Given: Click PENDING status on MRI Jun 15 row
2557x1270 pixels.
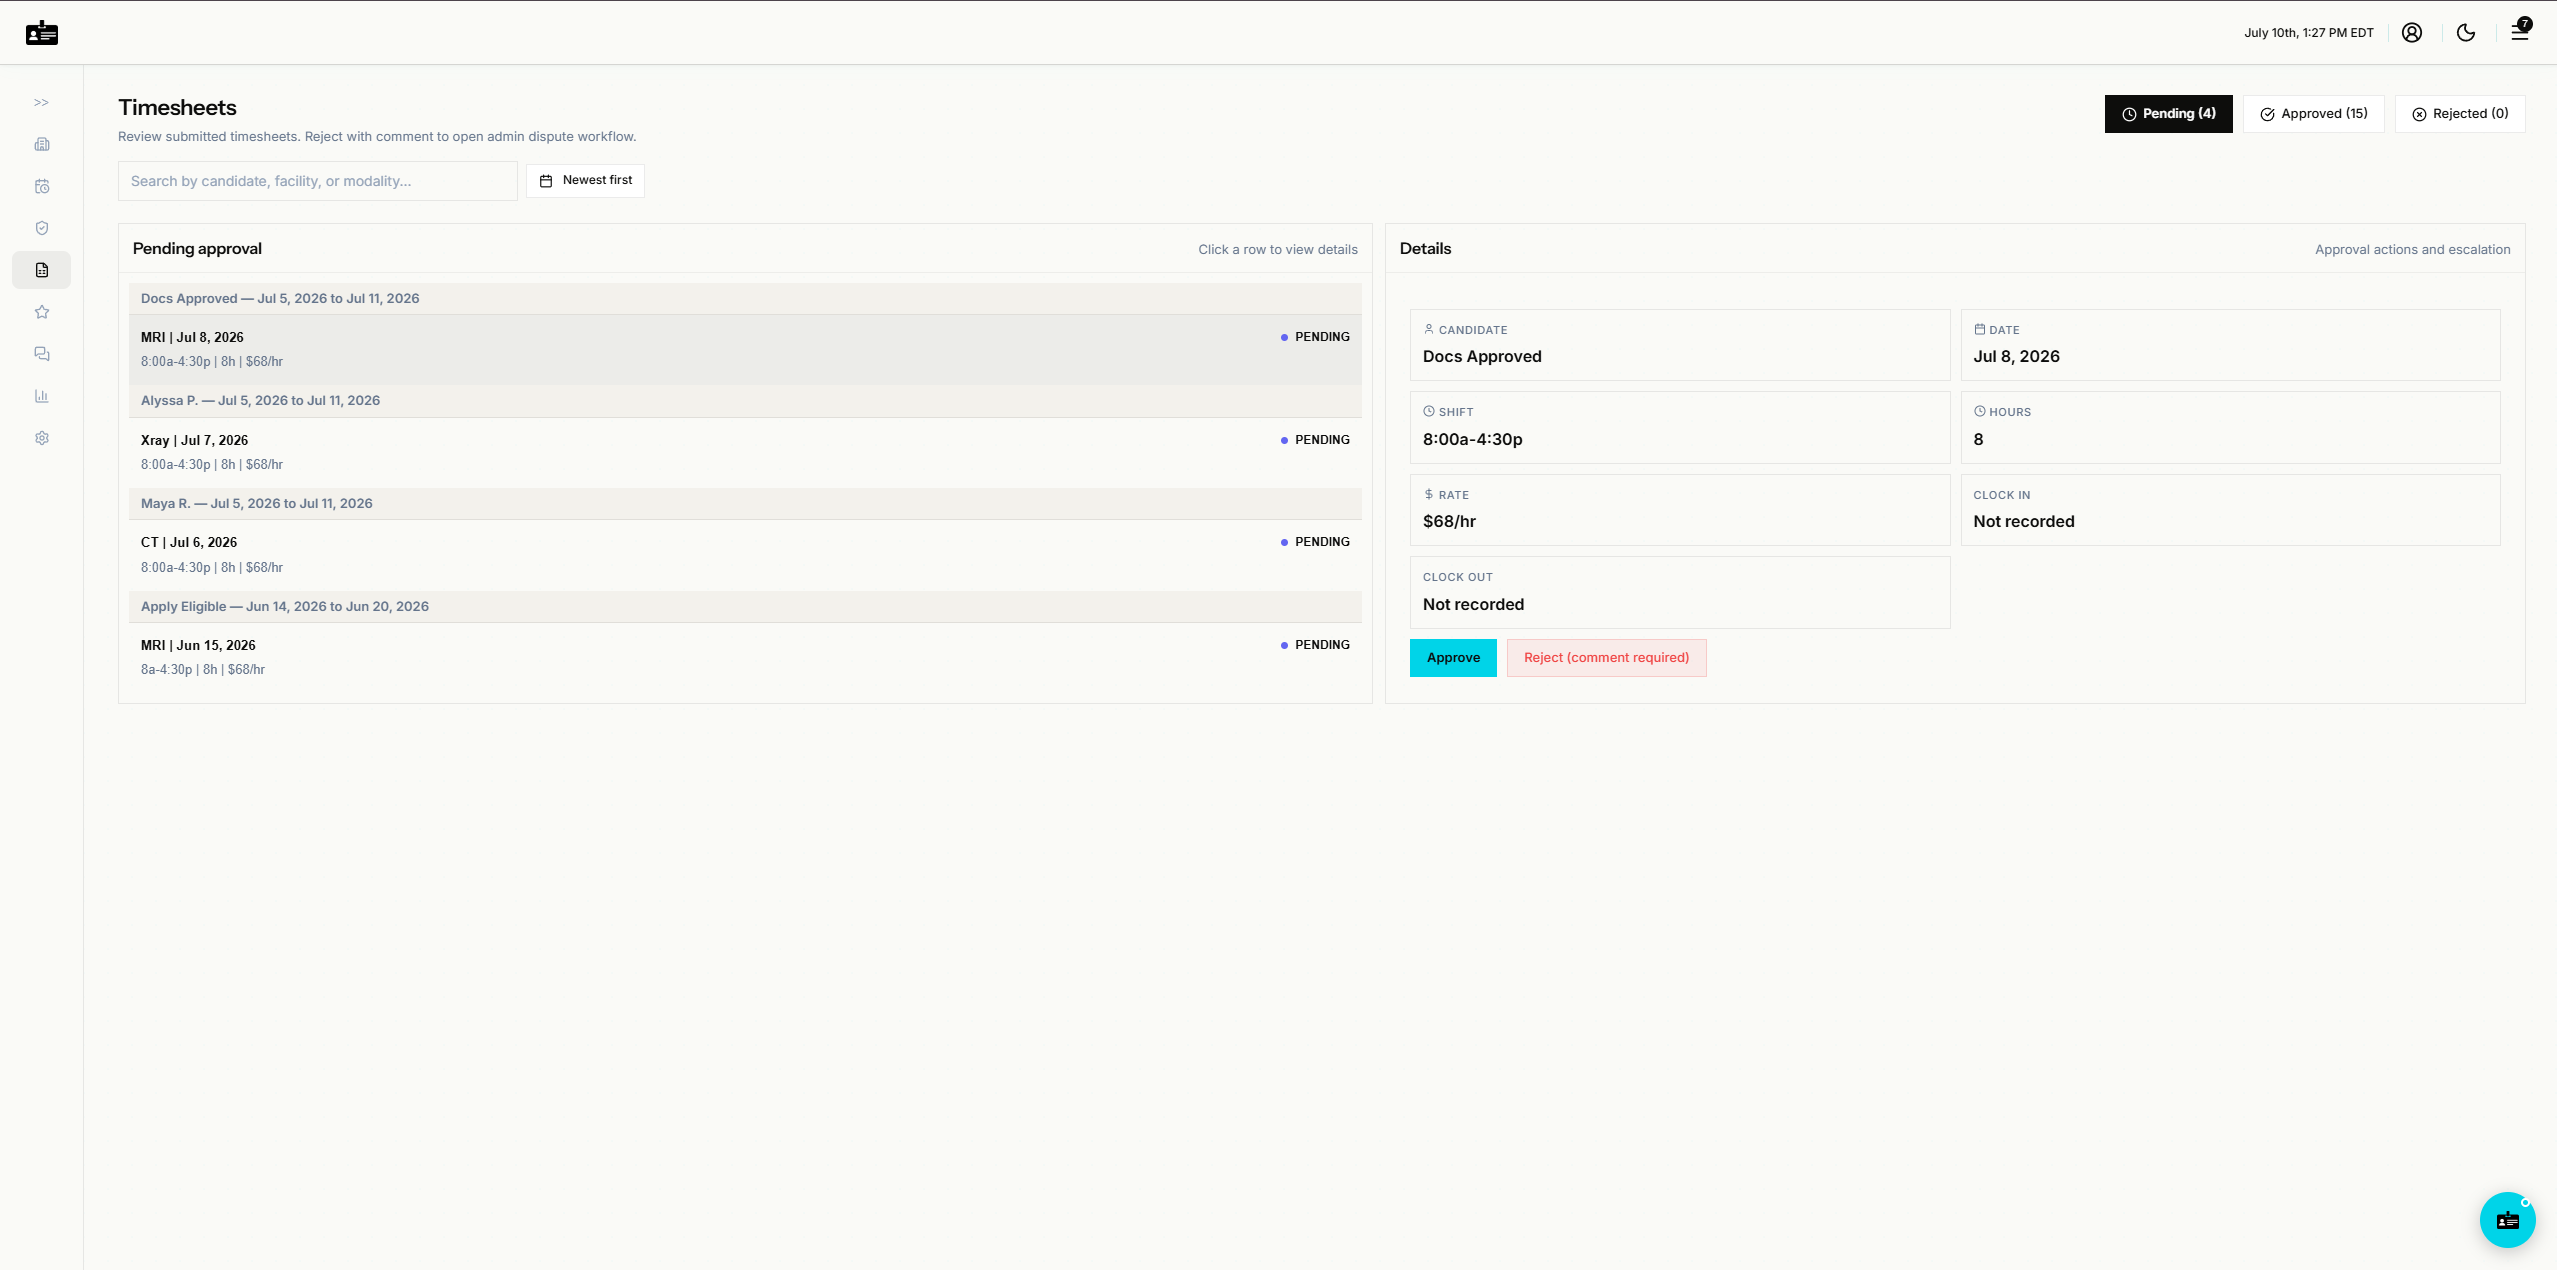Looking at the screenshot, I should pyautogui.click(x=1315, y=645).
